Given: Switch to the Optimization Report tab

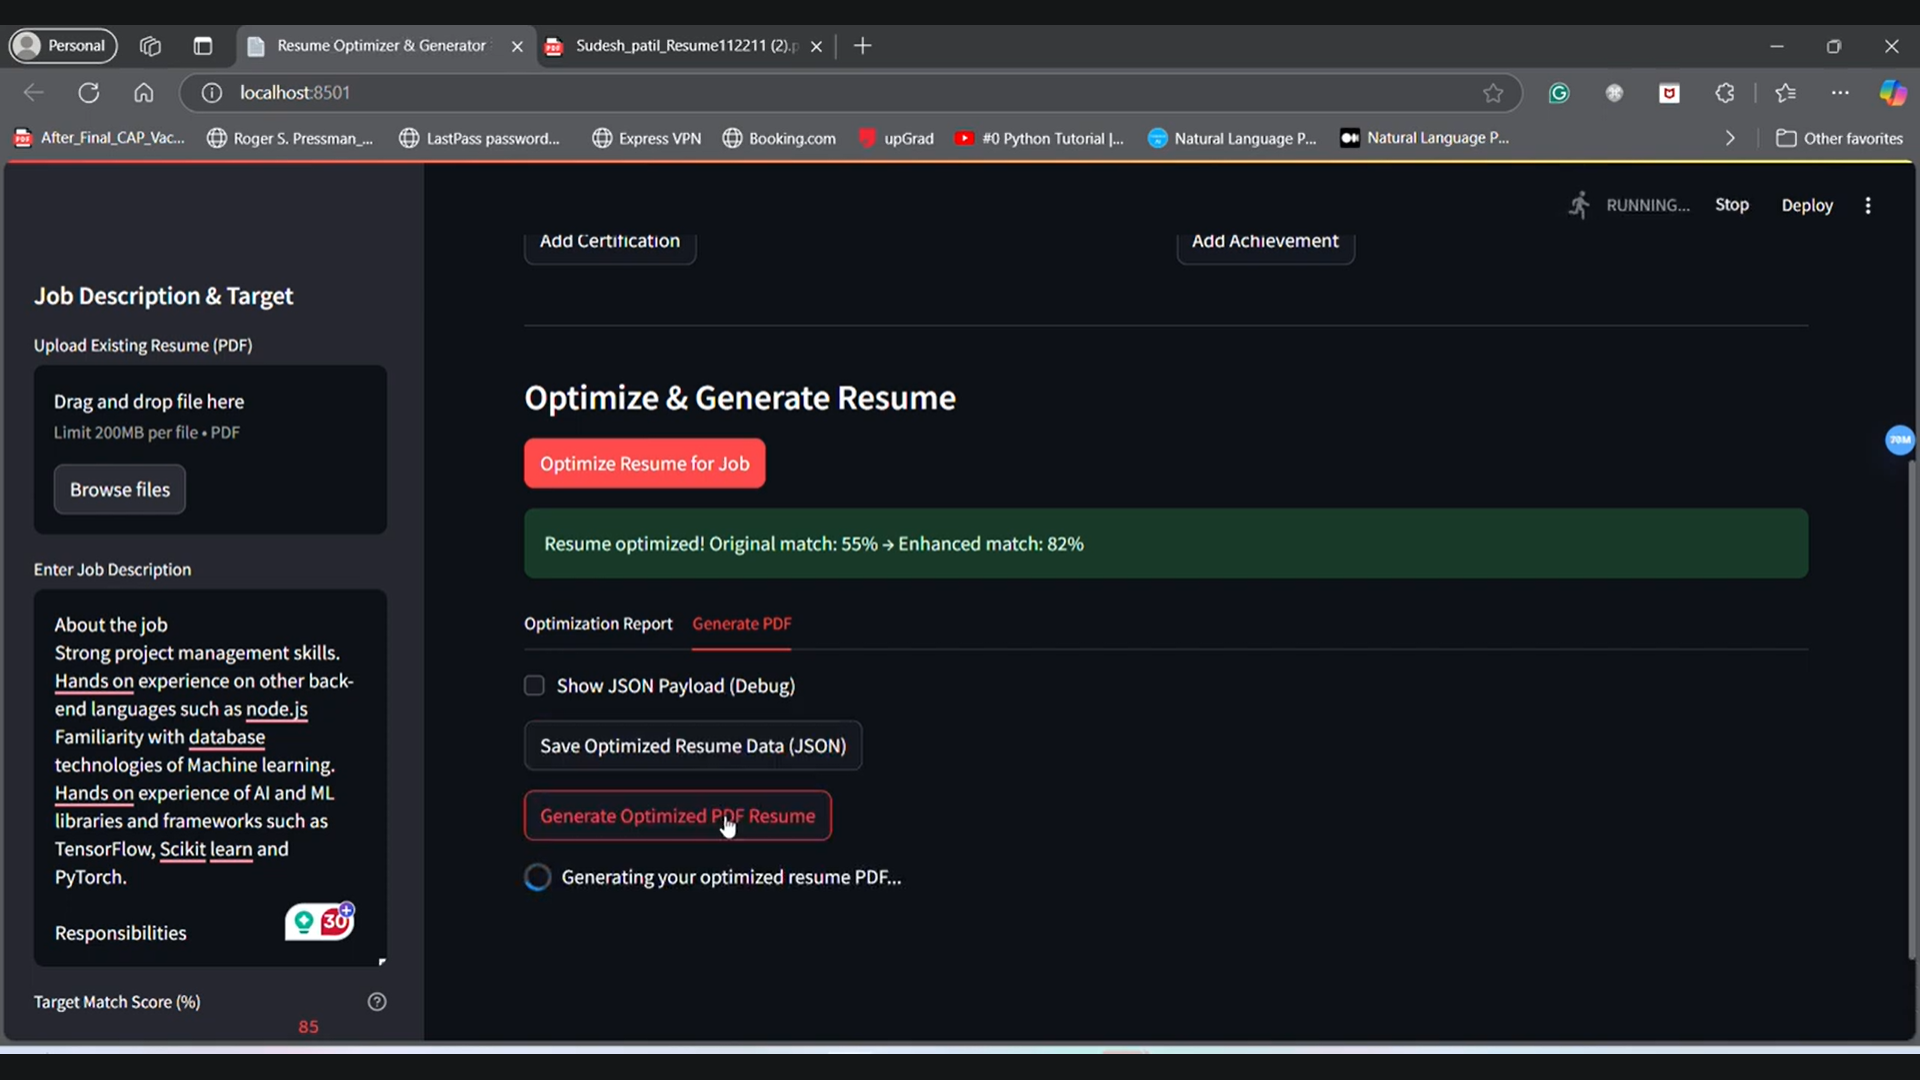Looking at the screenshot, I should (x=598, y=623).
